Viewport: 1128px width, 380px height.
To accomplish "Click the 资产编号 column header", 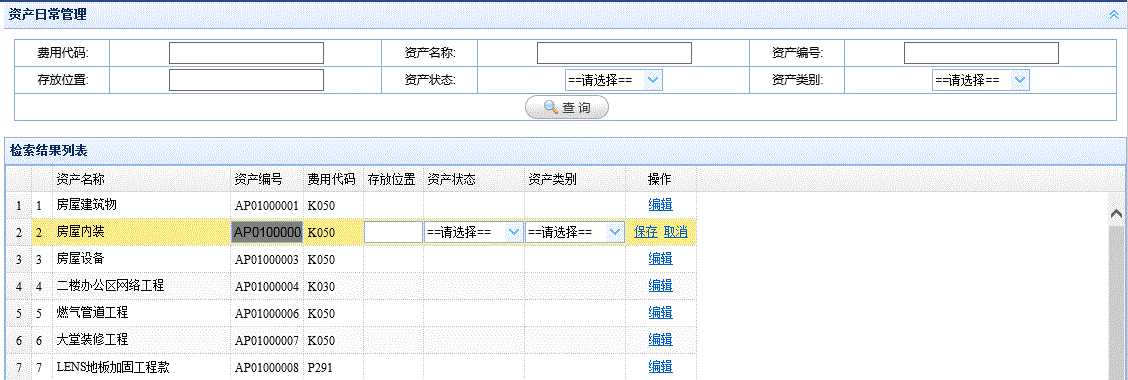I will (x=267, y=179).
